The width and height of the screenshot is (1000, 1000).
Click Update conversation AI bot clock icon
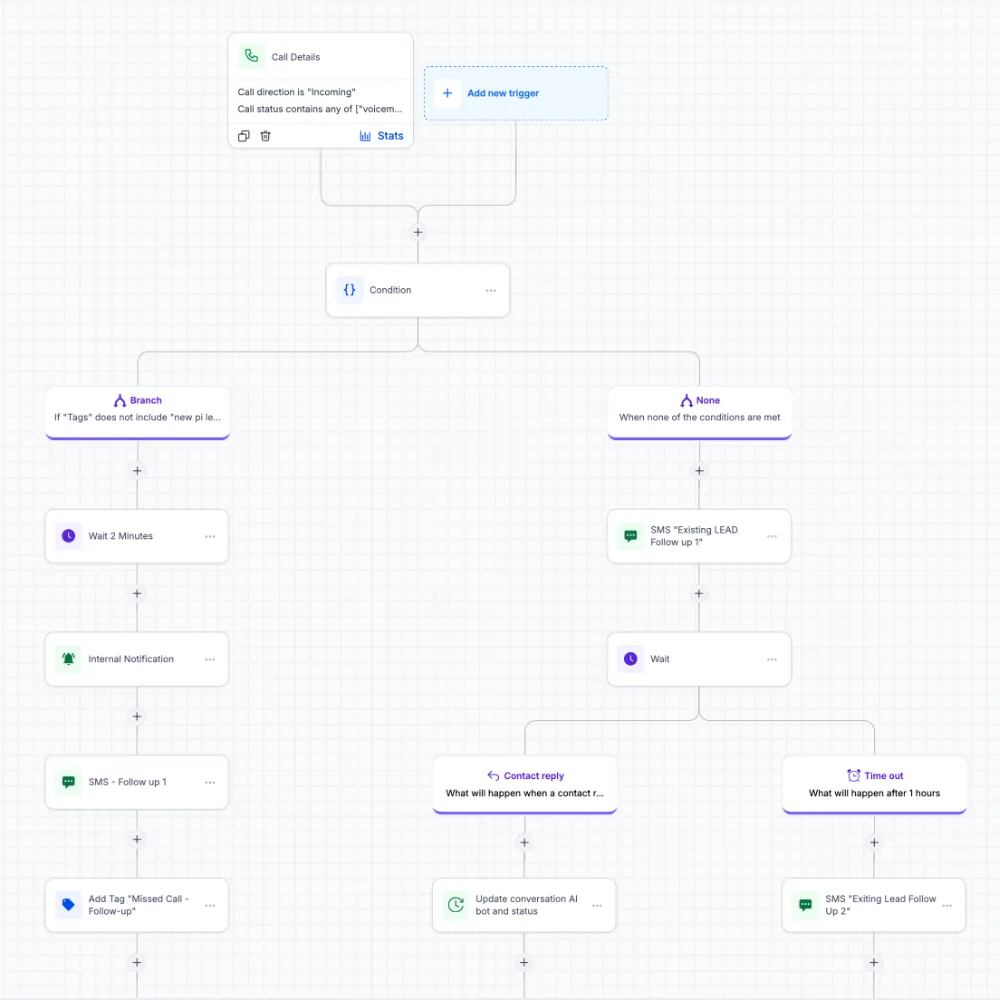tap(455, 904)
